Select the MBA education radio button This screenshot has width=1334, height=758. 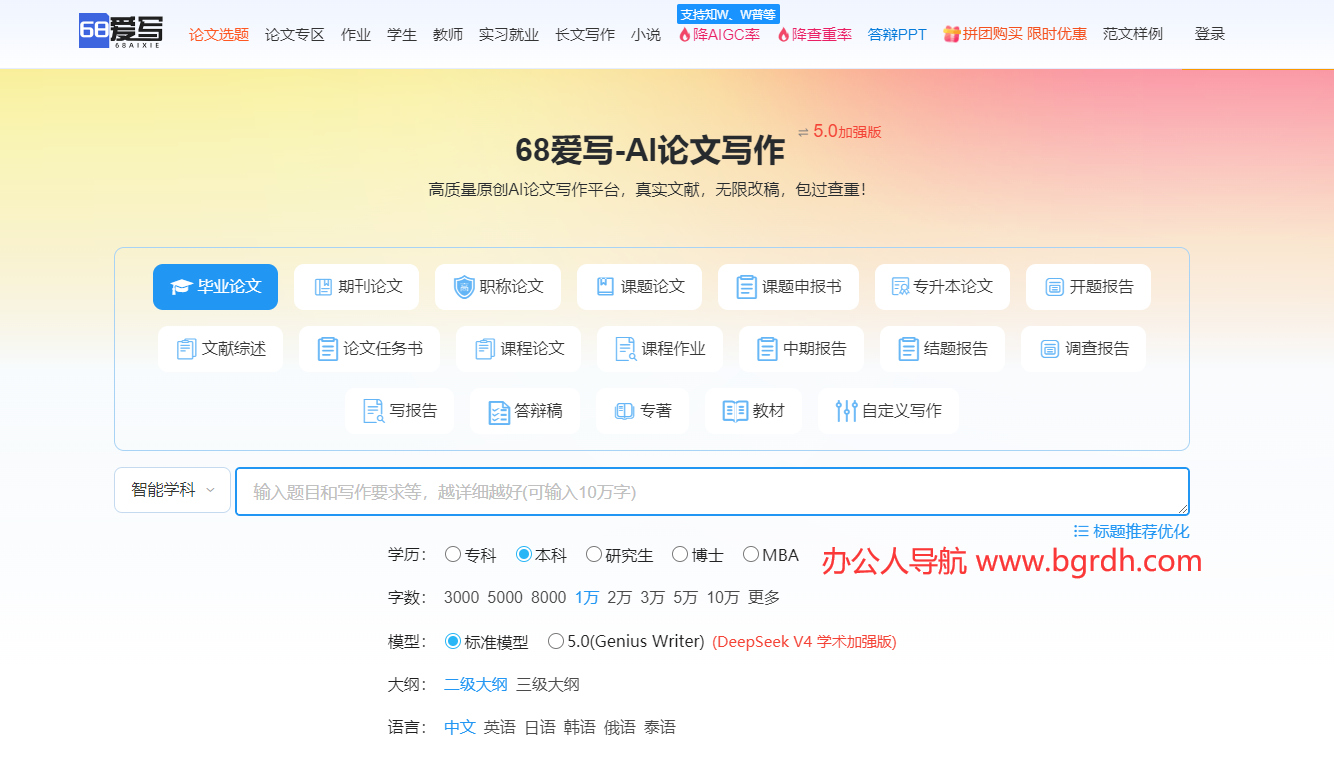751,554
